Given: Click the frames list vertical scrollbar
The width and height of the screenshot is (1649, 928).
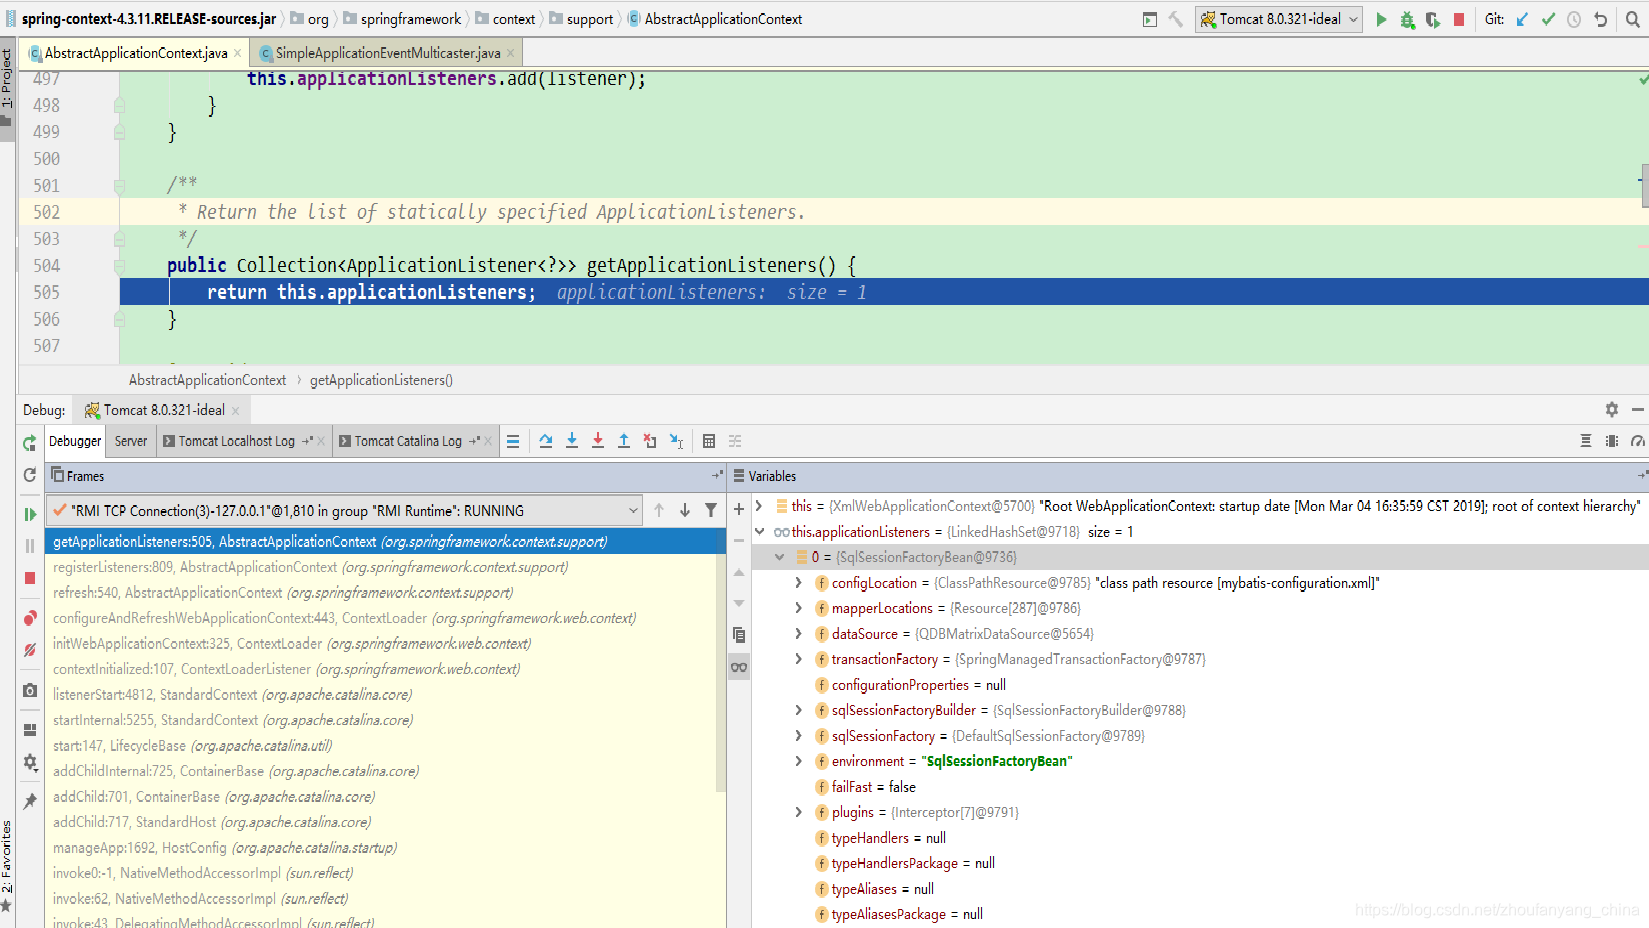Looking at the screenshot, I should coord(720,672).
